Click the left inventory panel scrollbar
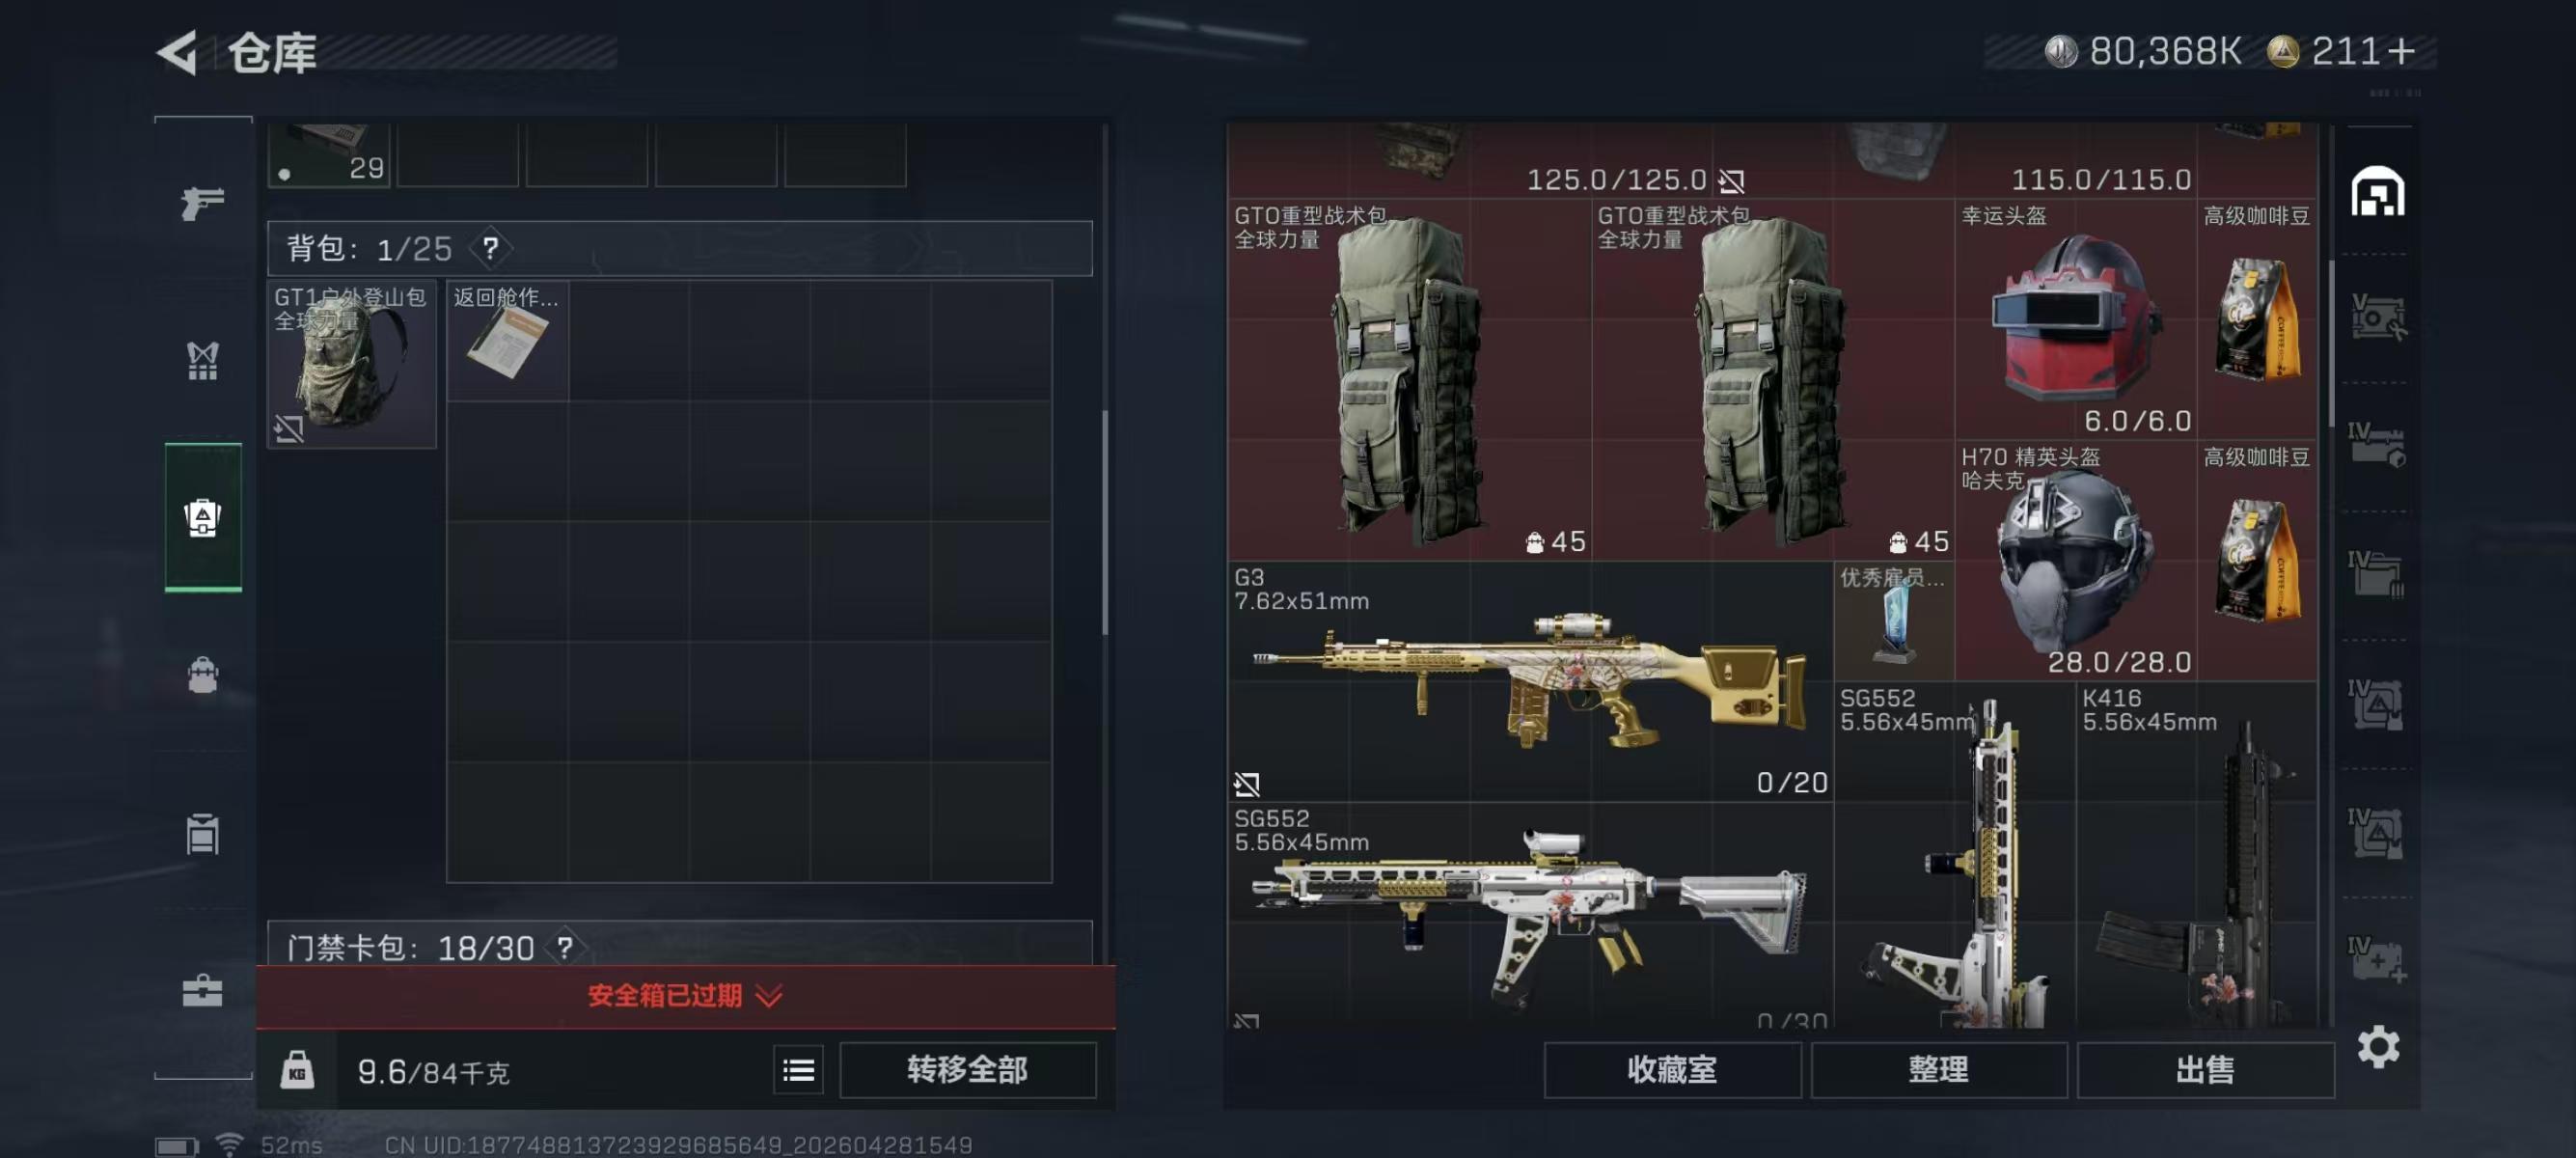 tap(1105, 522)
